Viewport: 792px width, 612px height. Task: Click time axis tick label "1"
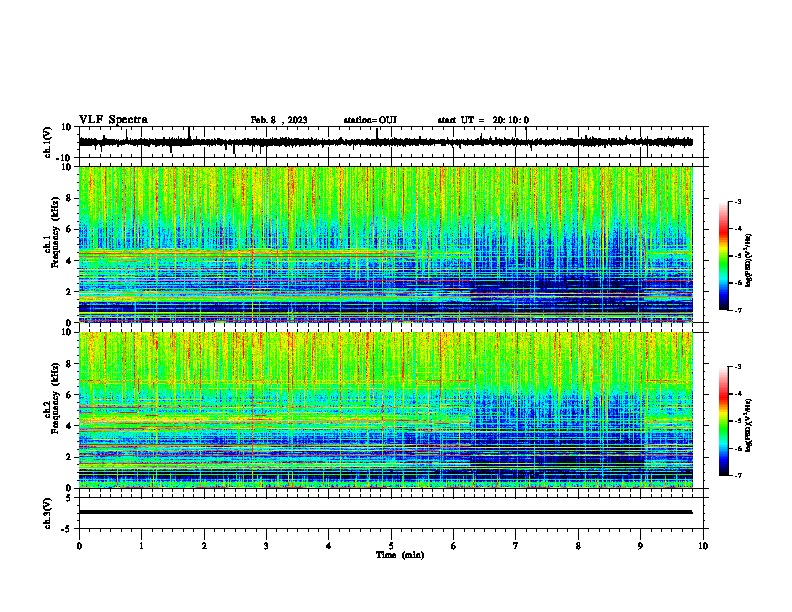pyautogui.click(x=141, y=546)
